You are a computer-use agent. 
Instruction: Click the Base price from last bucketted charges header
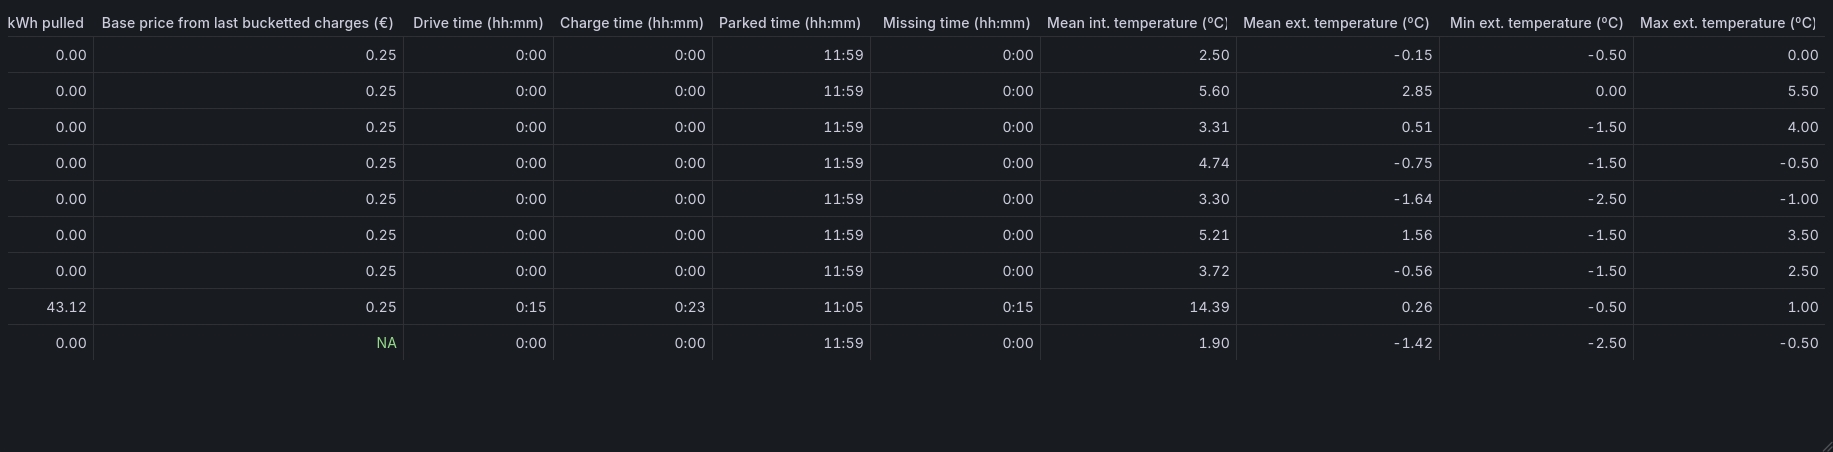[247, 23]
